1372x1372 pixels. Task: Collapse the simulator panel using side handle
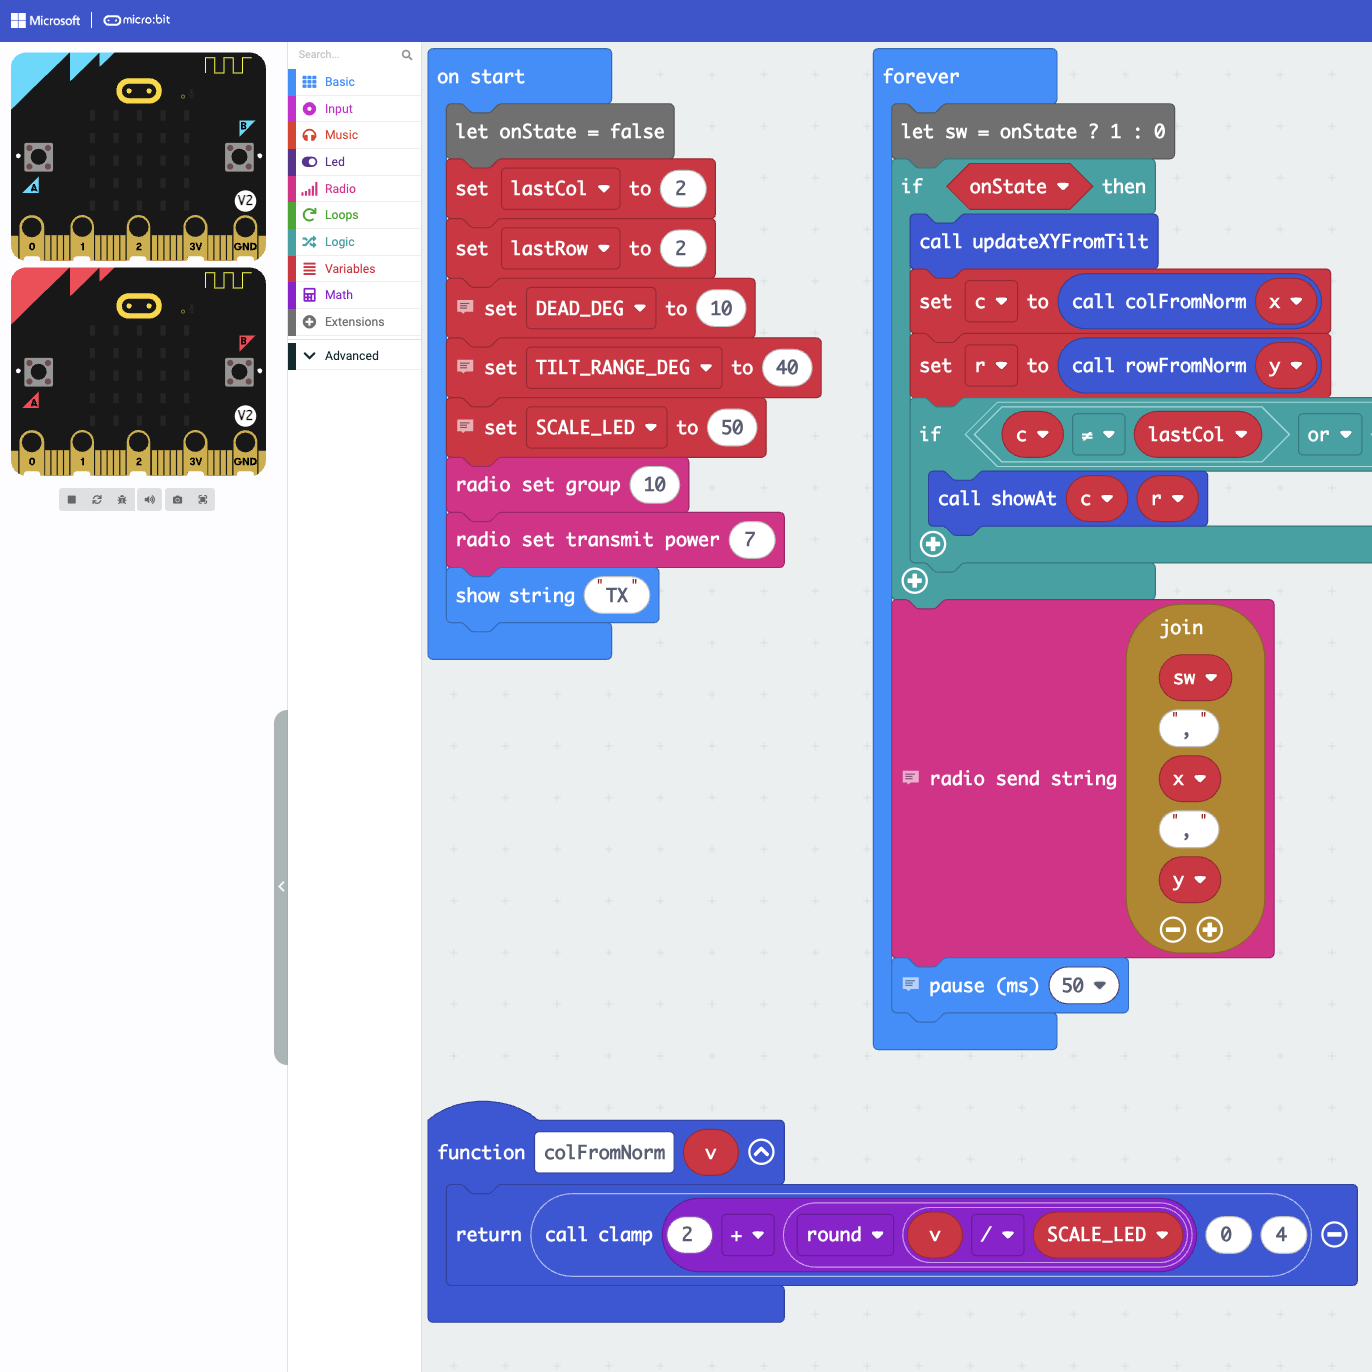coord(281,886)
